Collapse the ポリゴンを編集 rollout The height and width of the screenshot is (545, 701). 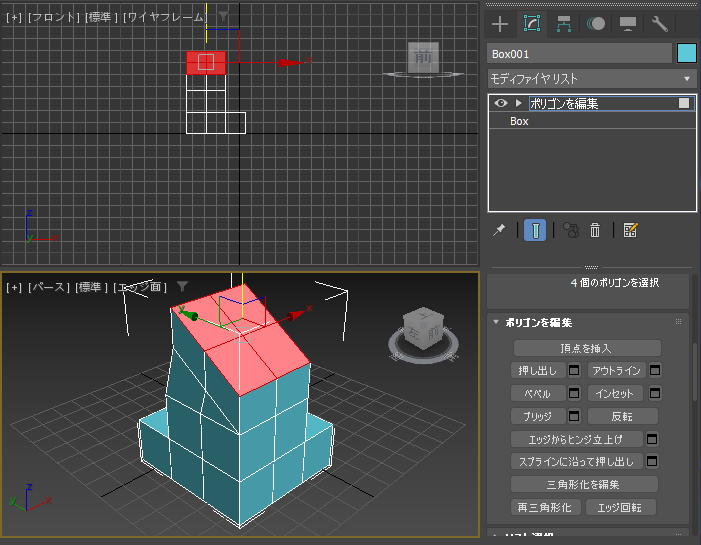pos(495,322)
